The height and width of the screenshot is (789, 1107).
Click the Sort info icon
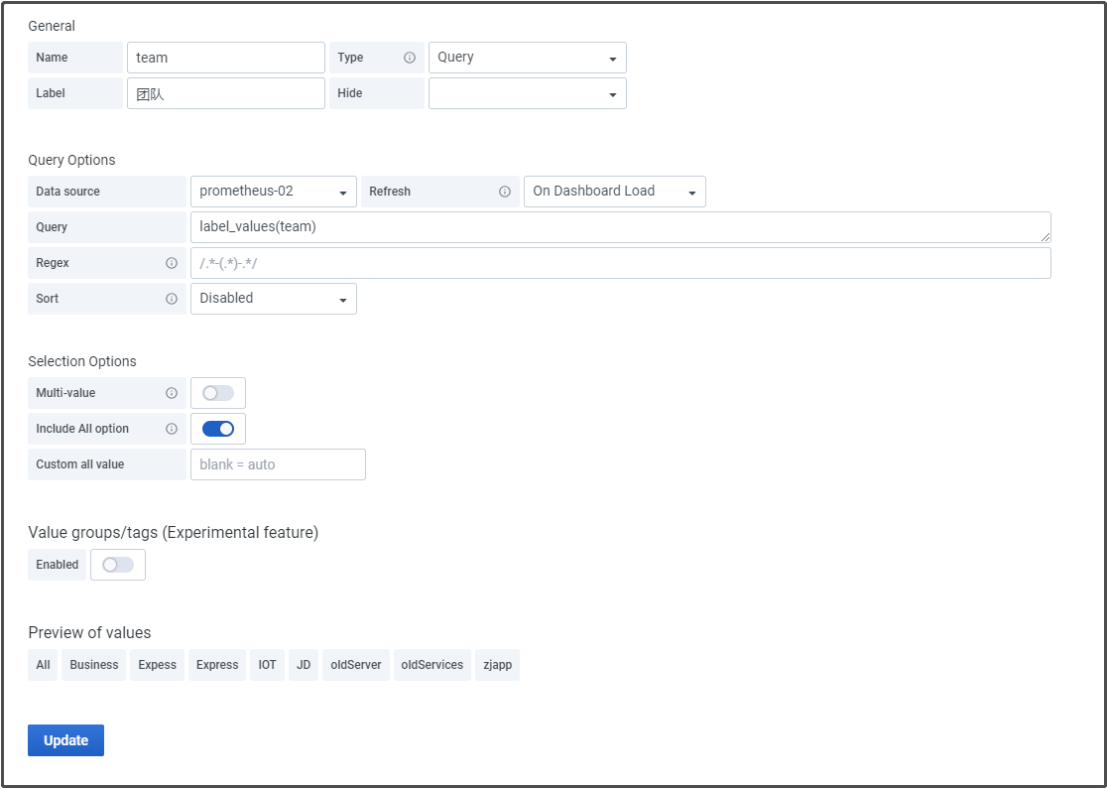pyautogui.click(x=171, y=299)
